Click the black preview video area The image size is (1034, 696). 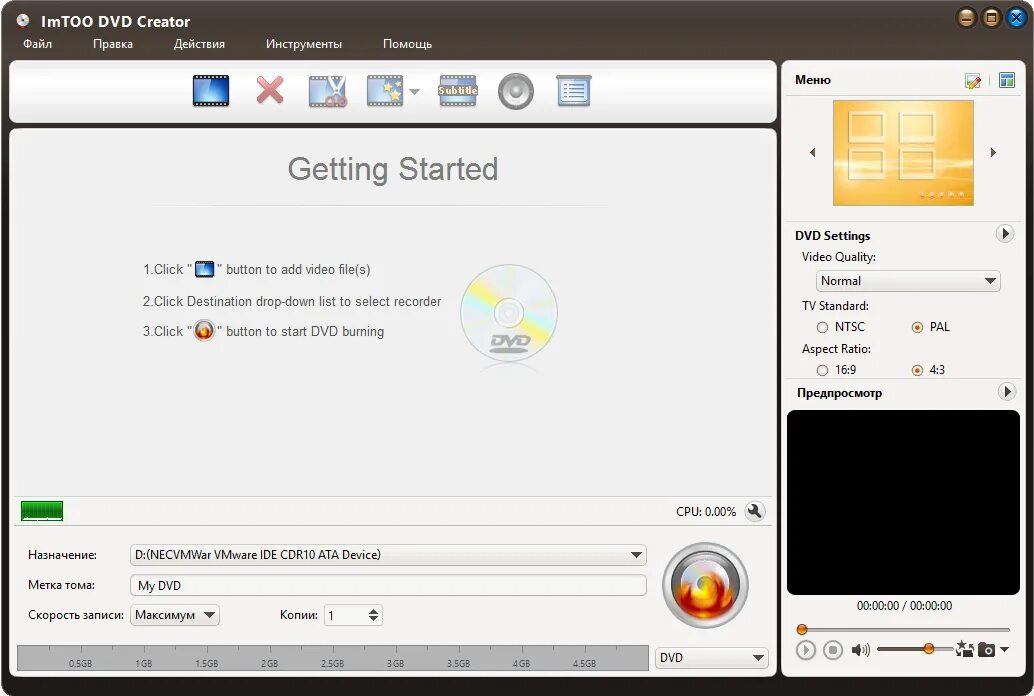pyautogui.click(x=903, y=502)
